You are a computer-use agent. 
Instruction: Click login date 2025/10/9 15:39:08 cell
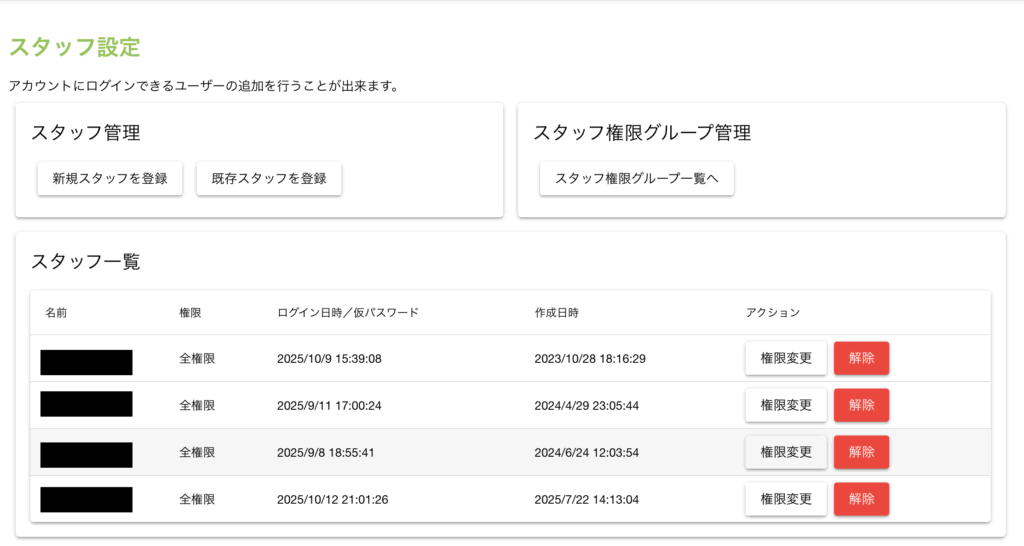[329, 359]
